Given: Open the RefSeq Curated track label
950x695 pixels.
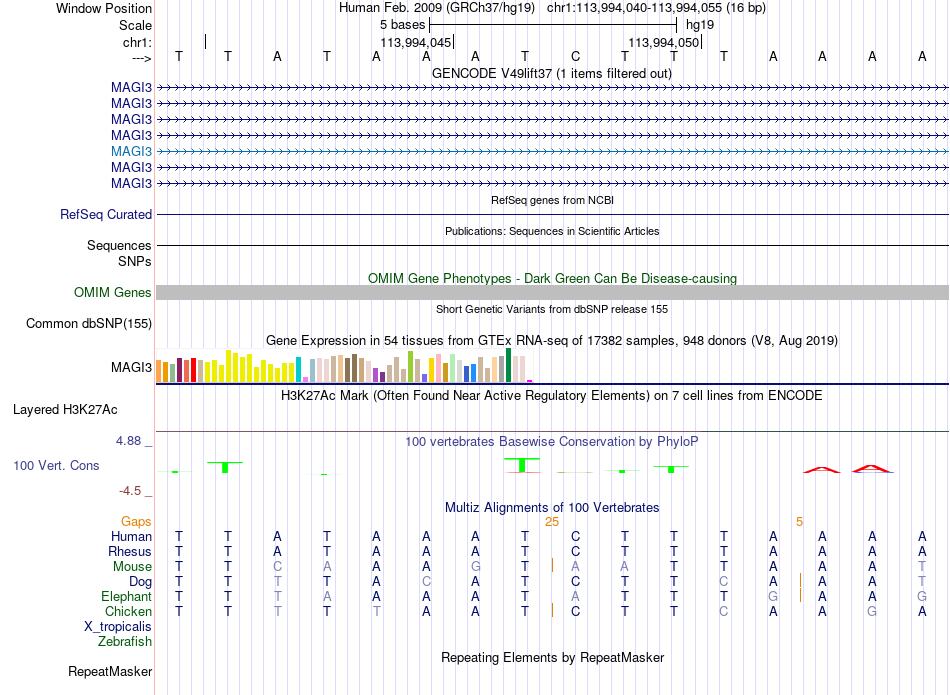Looking at the screenshot, I should (106, 214).
